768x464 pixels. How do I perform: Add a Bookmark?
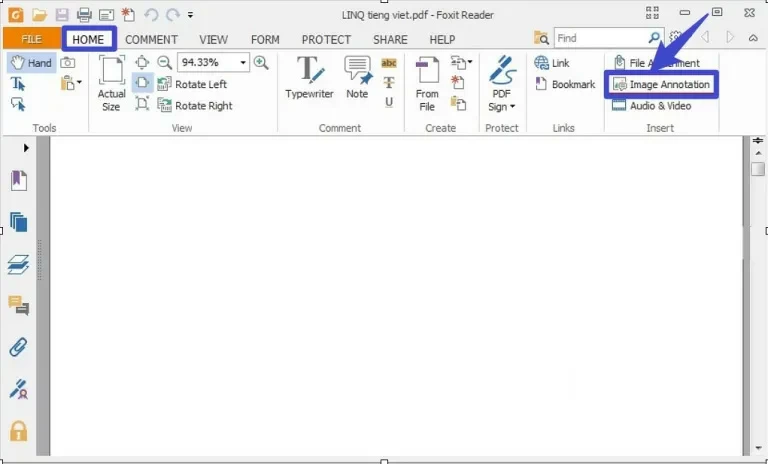tap(565, 84)
